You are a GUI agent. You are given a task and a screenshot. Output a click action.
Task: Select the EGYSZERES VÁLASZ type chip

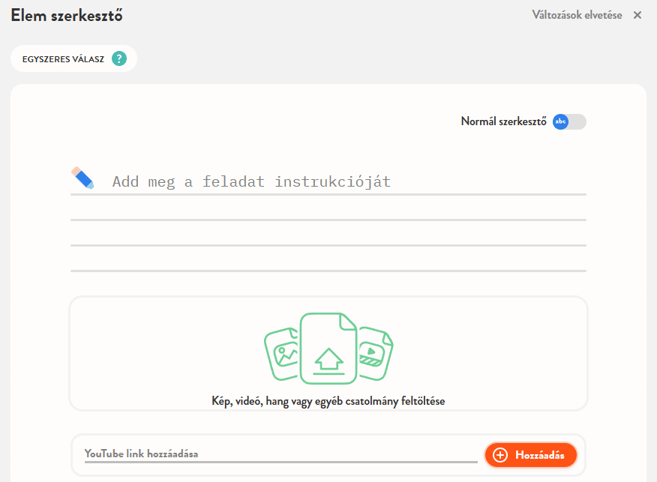pos(63,59)
